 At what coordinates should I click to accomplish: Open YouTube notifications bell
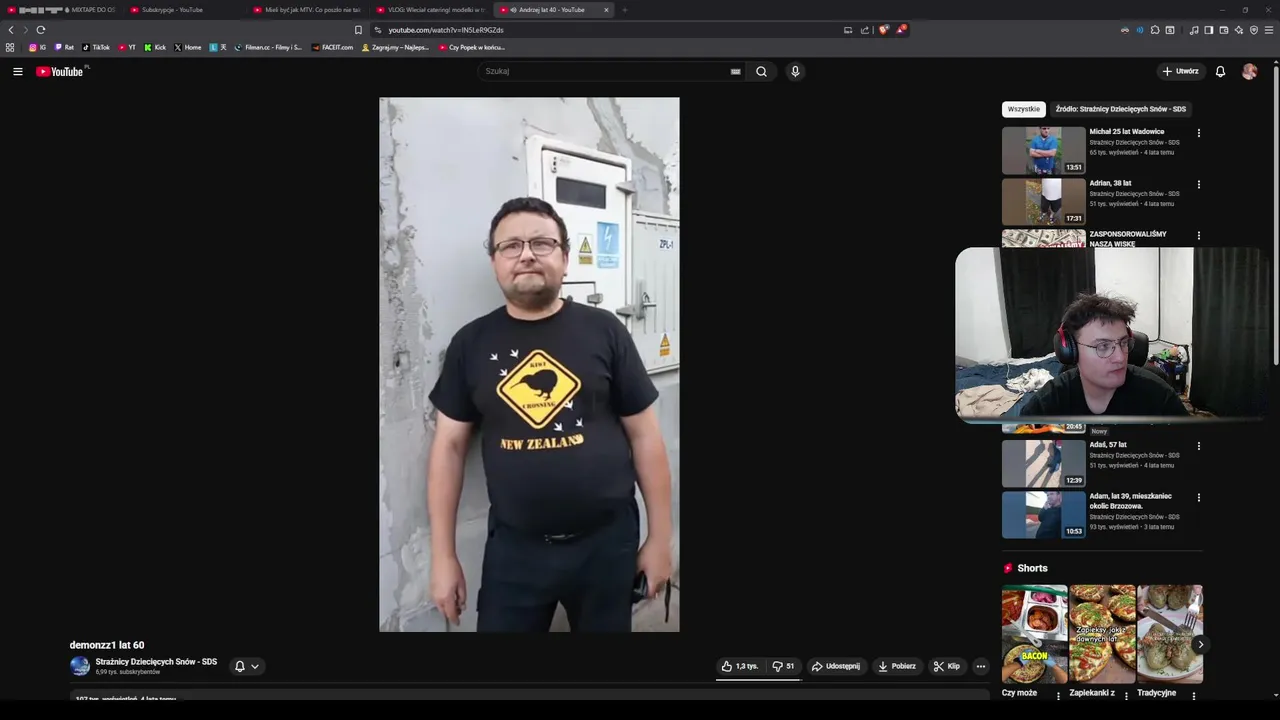(1220, 71)
